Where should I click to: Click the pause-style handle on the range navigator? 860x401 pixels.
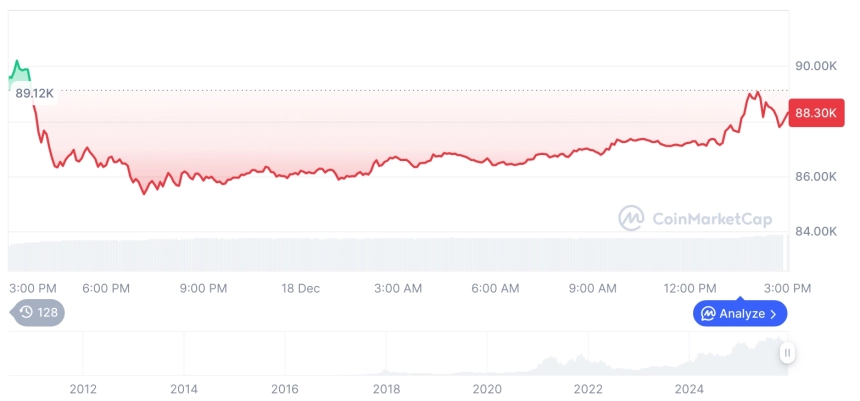[x=788, y=352]
